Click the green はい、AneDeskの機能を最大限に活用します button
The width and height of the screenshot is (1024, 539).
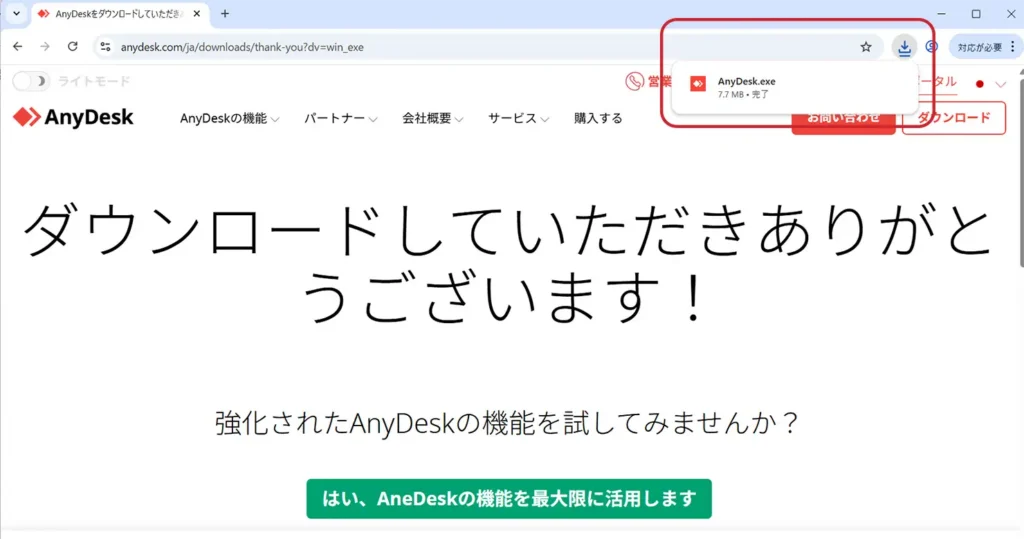[509, 498]
